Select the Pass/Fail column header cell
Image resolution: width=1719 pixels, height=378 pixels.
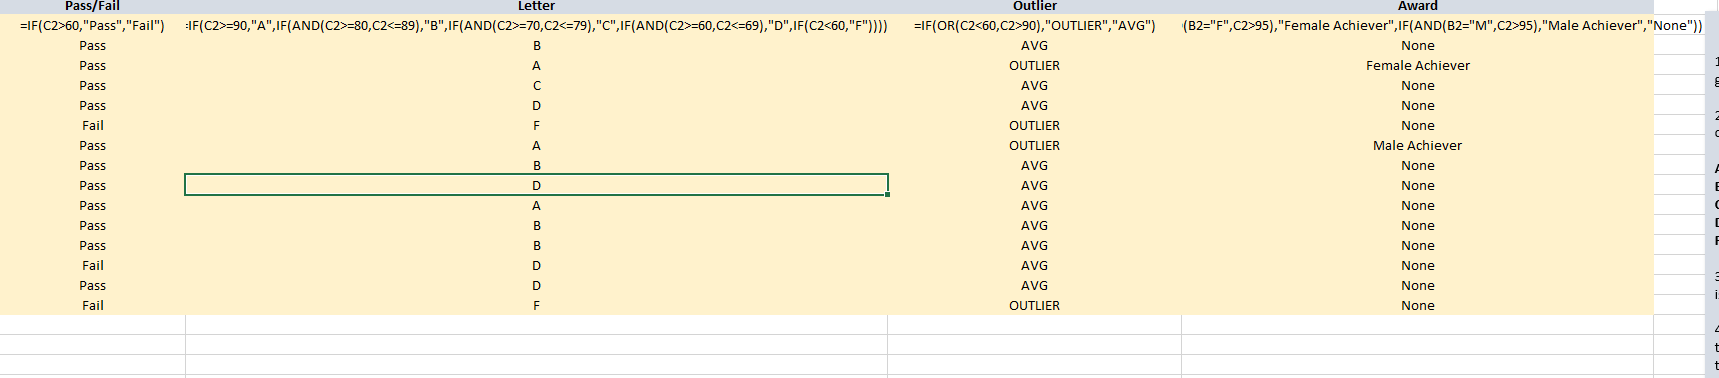(x=92, y=6)
